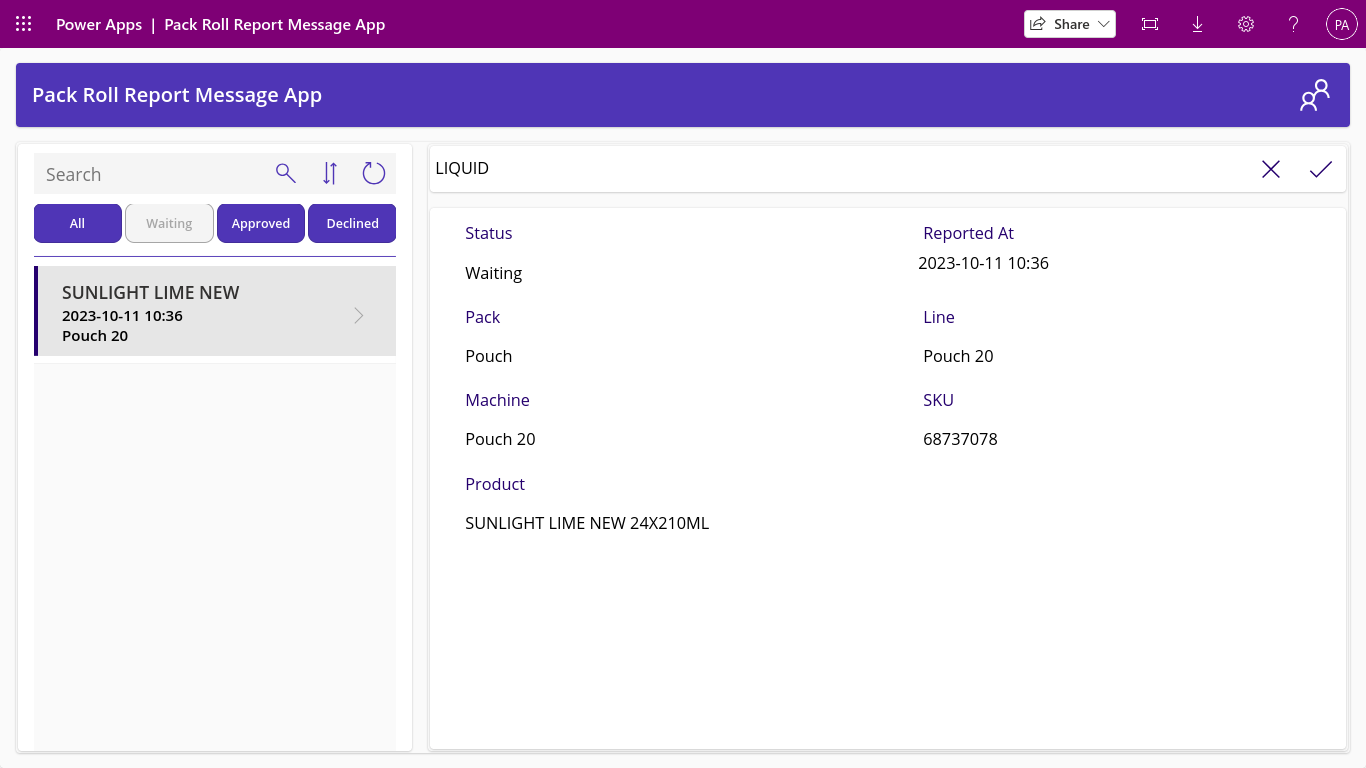Approve the report with the checkmark icon
The image size is (1366, 768).
[1321, 169]
